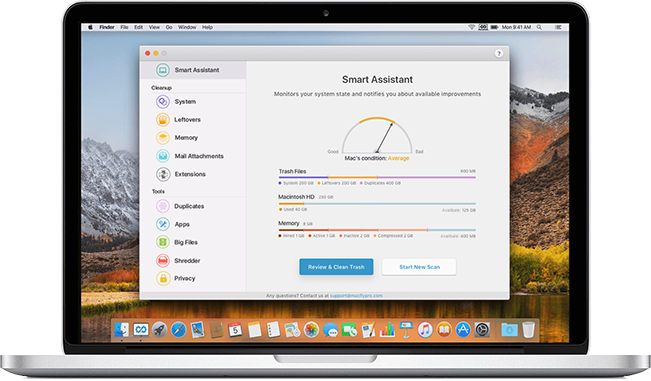Click the MacFly Pro menu bar icon
Image resolution: width=651 pixels, height=381 pixels.
click(483, 27)
